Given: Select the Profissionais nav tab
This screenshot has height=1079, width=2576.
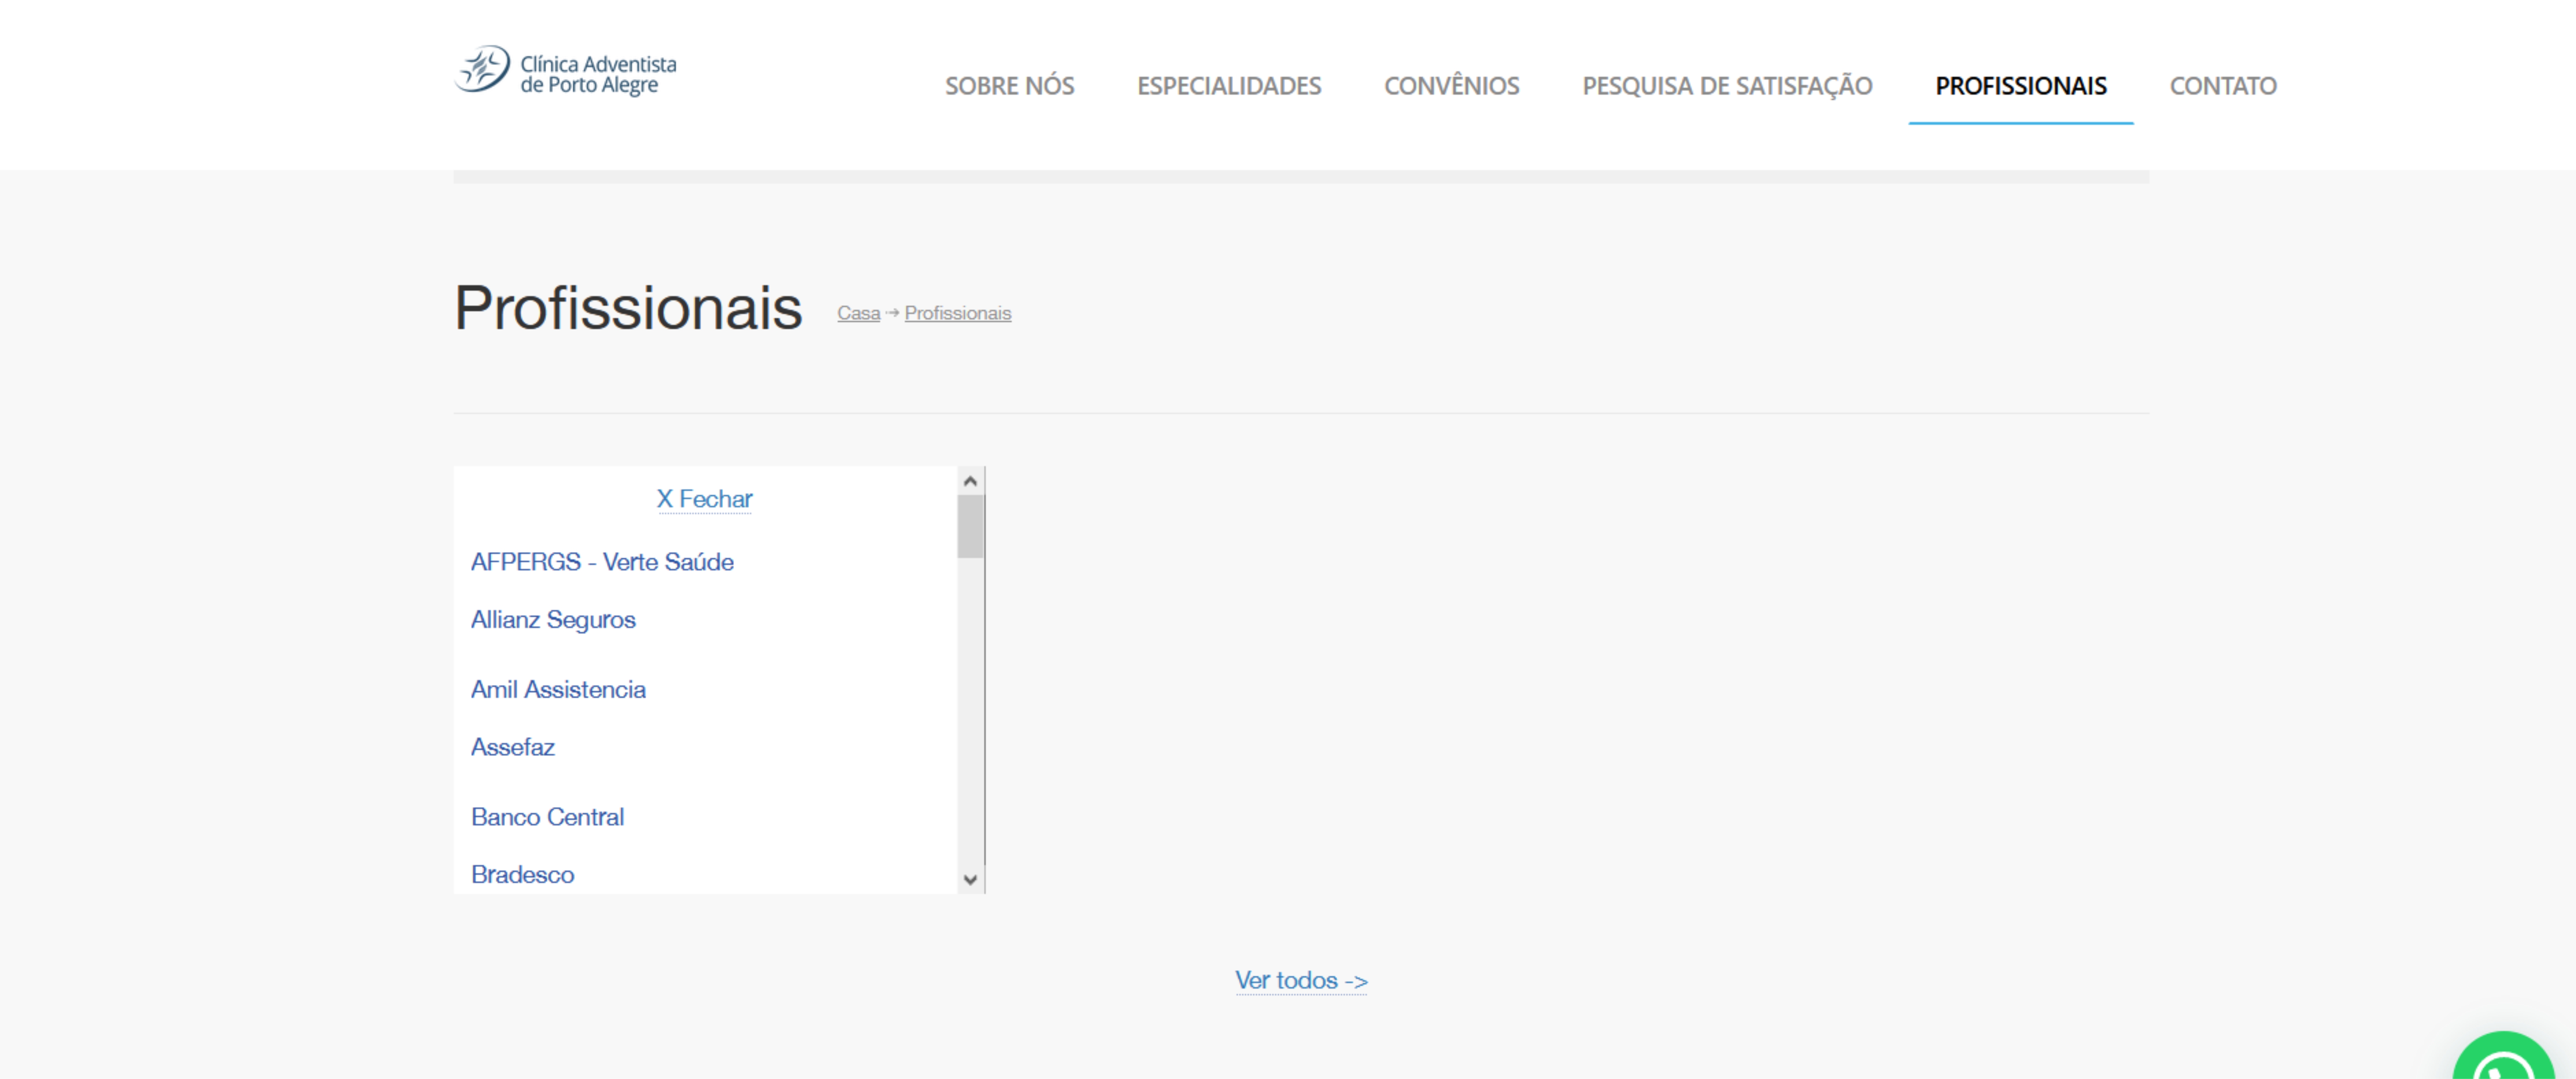Looking at the screenshot, I should pyautogui.click(x=2021, y=86).
